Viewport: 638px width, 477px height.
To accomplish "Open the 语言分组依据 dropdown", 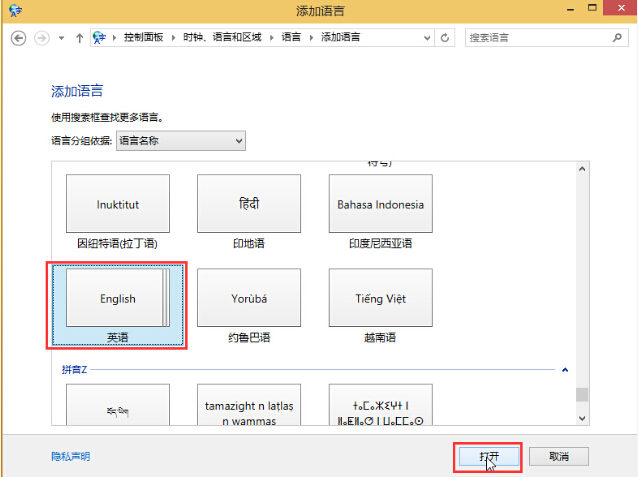I will (181, 141).
